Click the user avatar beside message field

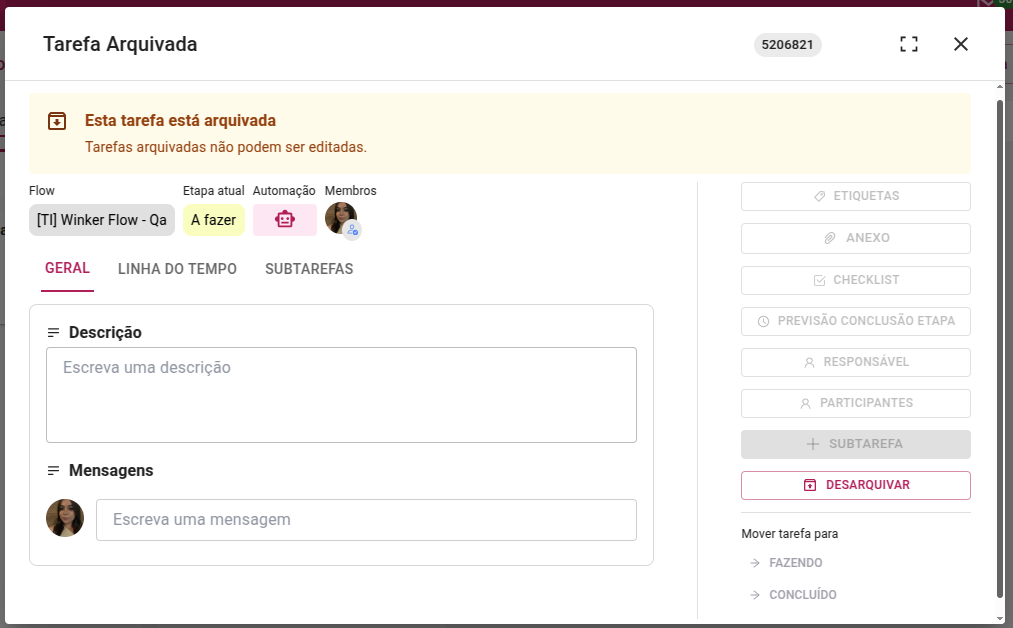click(x=65, y=518)
